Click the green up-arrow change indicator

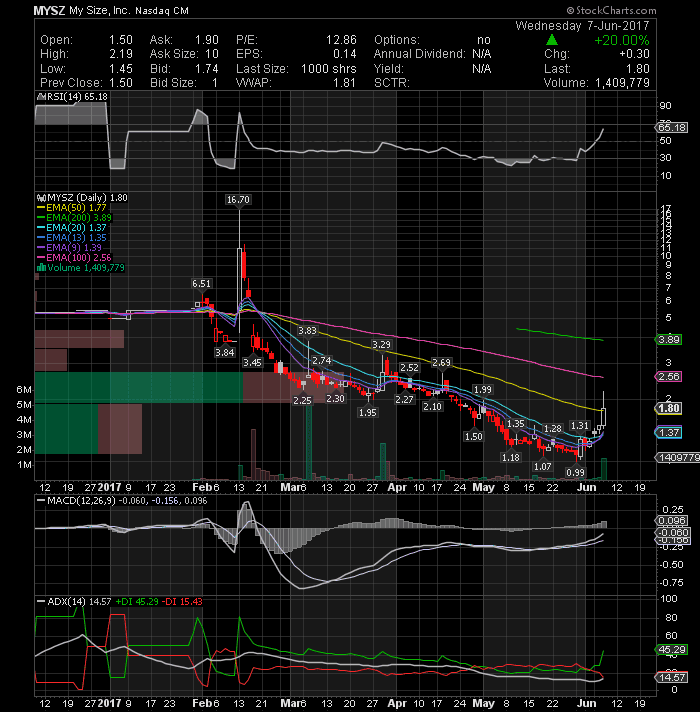[x=552, y=40]
